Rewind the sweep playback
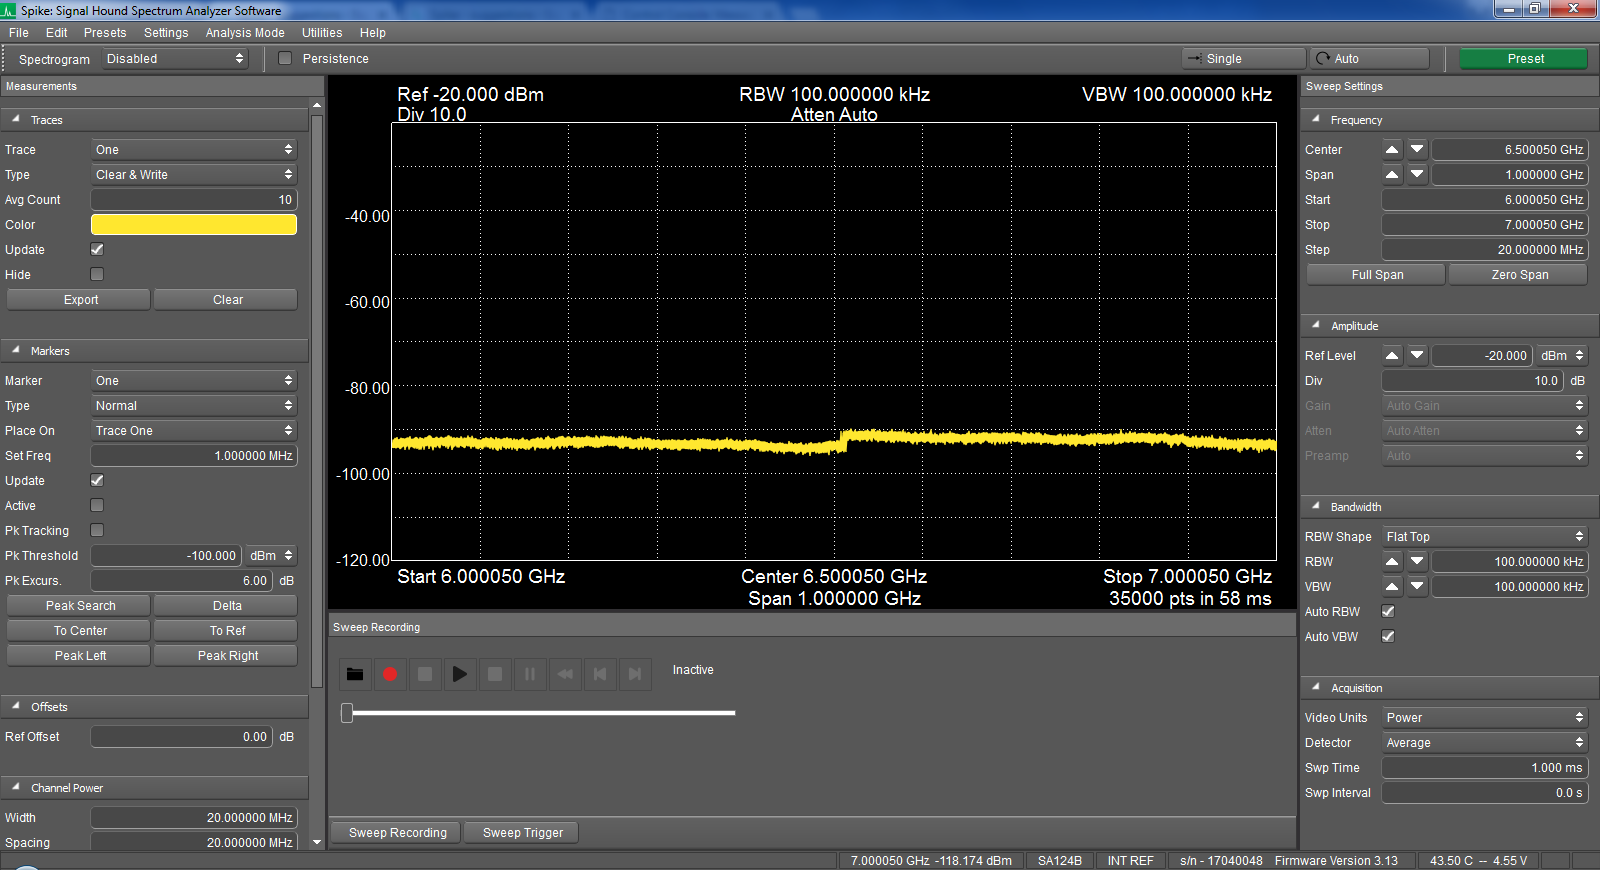Image resolution: width=1600 pixels, height=870 pixels. click(x=565, y=674)
